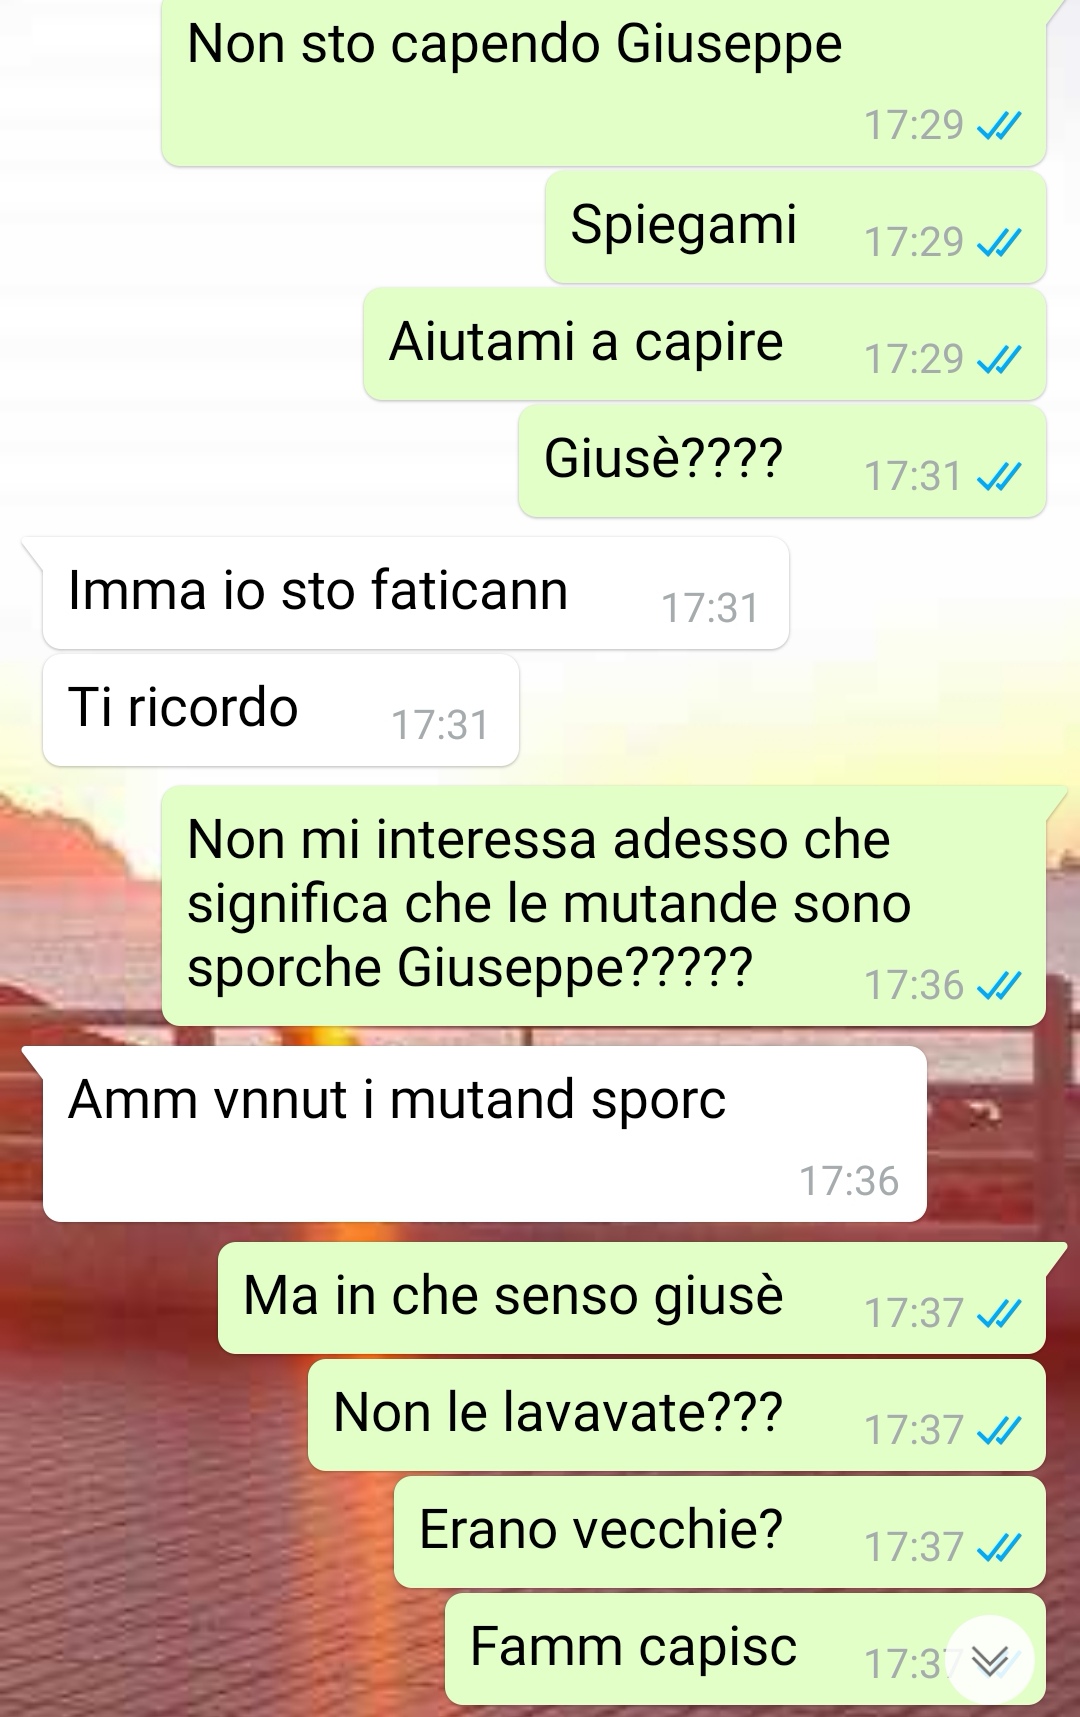The image size is (1080, 1717).
Task: Tap read receipt ticks on 'Spiegami' message
Action: point(998,243)
